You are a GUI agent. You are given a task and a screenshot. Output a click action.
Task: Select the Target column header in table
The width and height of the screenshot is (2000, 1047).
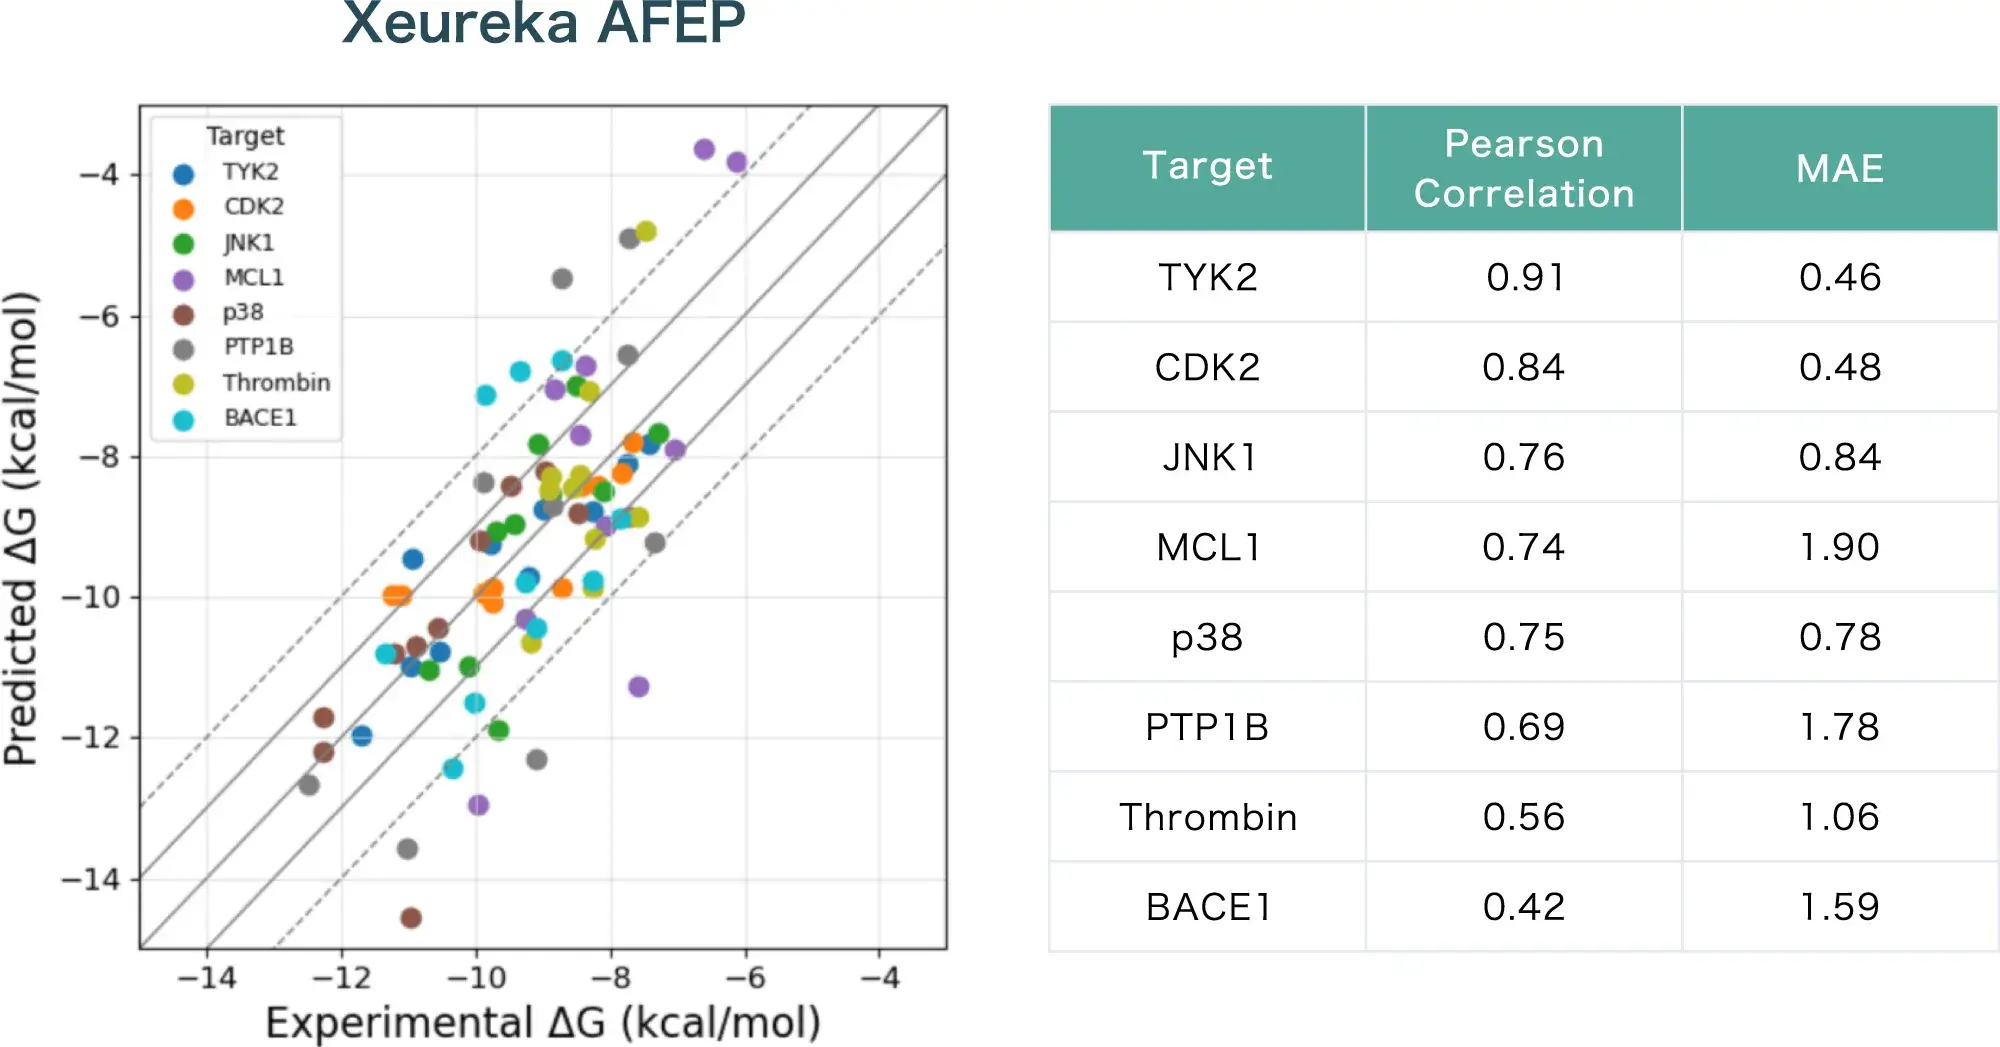tap(1207, 167)
